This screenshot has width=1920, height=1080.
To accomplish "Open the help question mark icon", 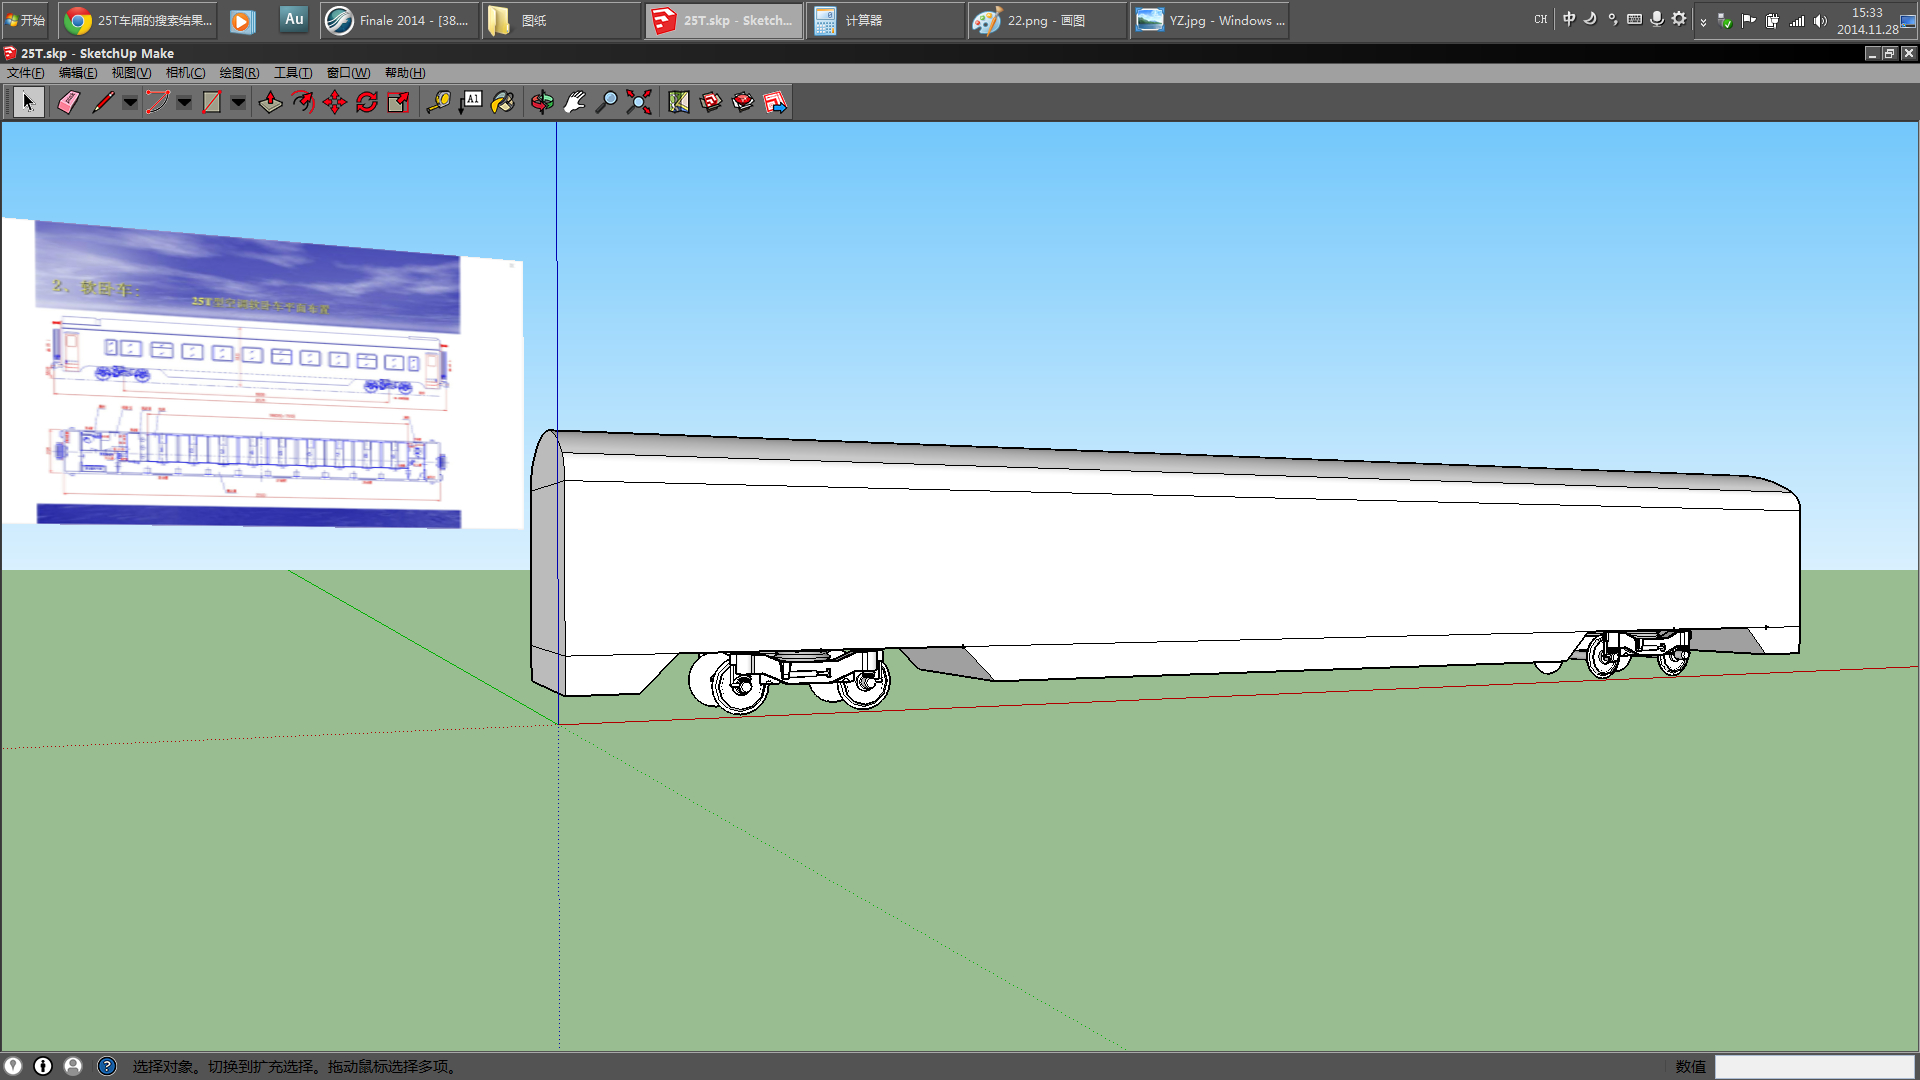I will coord(107,1066).
